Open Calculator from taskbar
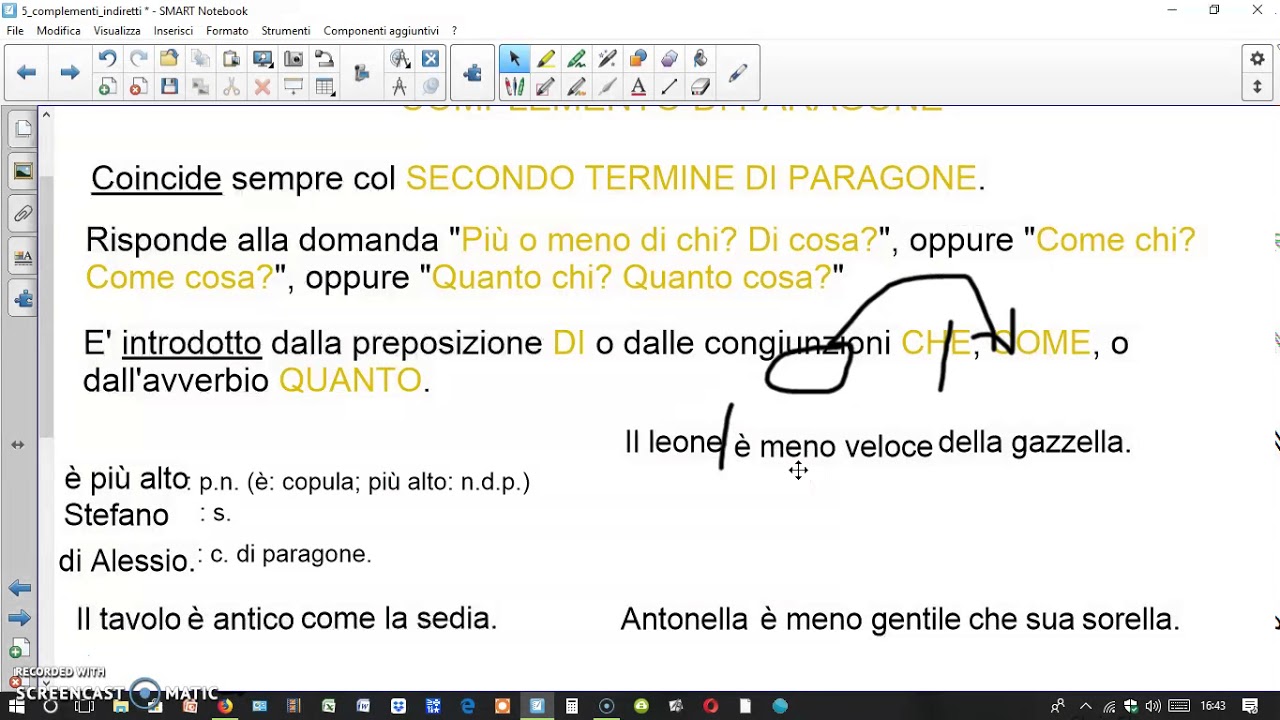1280x720 pixels. click(x=572, y=706)
